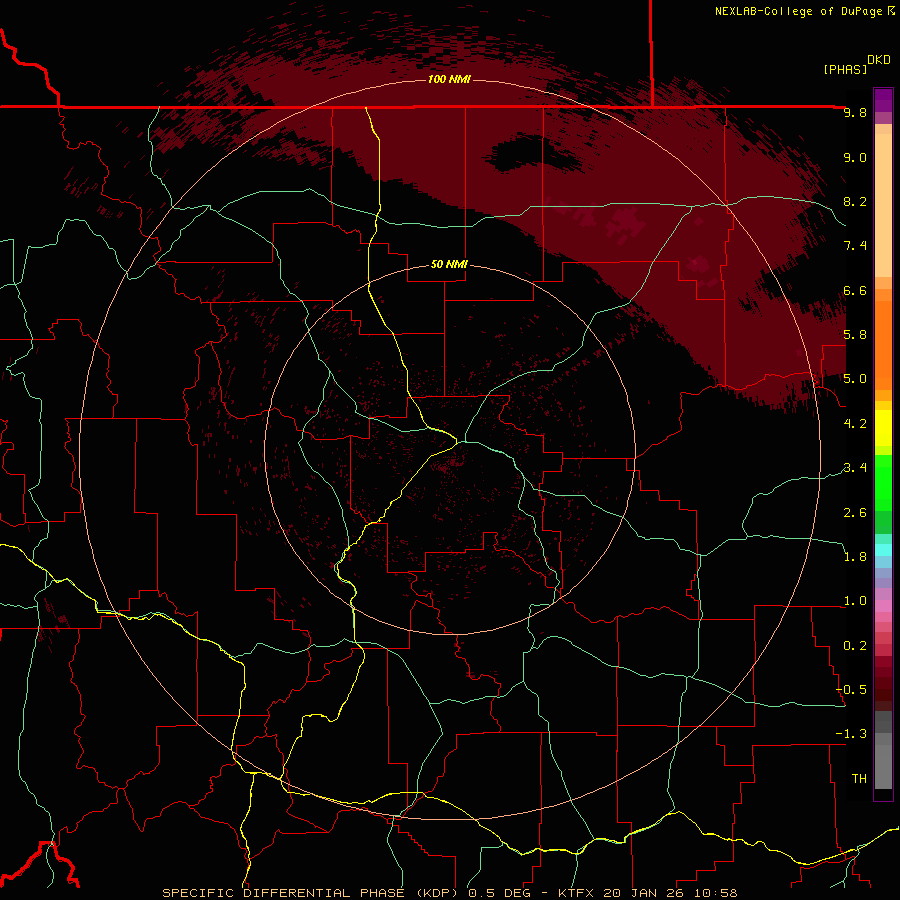This screenshot has height=900, width=900.
Task: Select the 6.6 value on color scale
Action: 855,290
